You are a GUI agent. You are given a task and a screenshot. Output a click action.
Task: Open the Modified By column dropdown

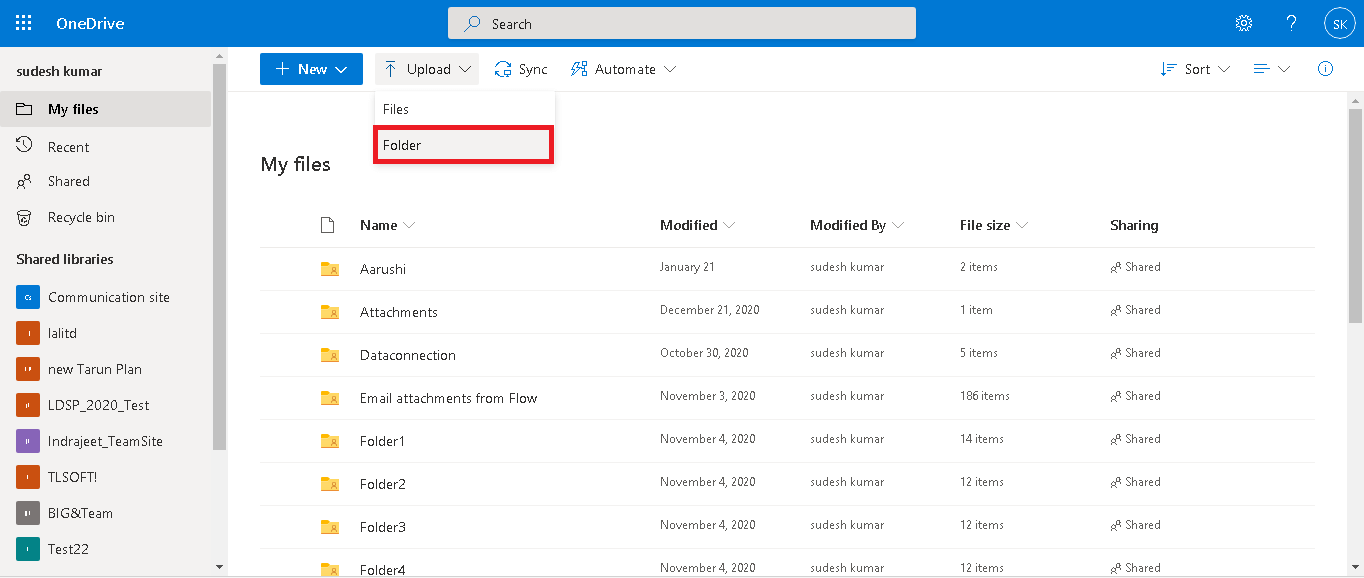click(x=857, y=225)
